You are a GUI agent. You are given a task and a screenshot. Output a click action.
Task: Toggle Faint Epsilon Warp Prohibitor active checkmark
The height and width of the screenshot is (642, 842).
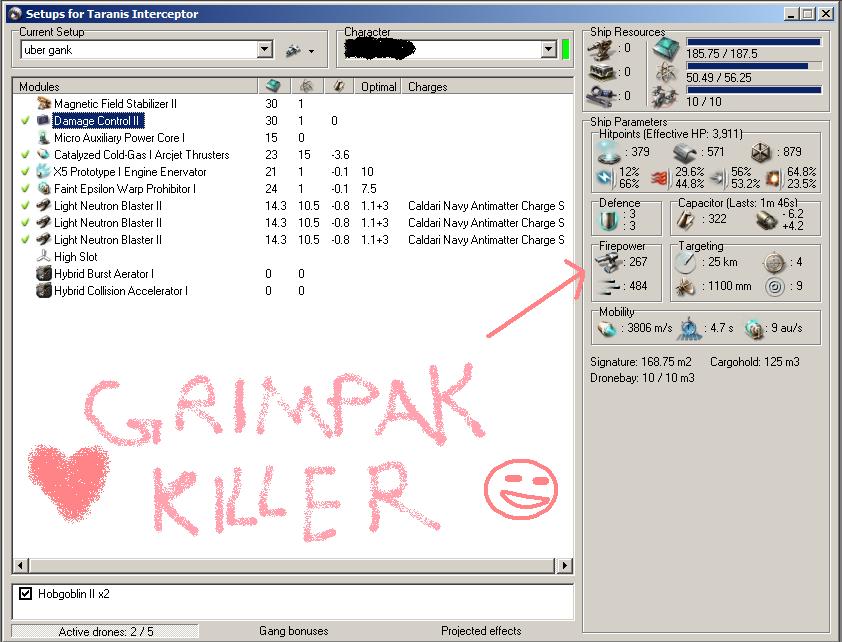point(25,188)
